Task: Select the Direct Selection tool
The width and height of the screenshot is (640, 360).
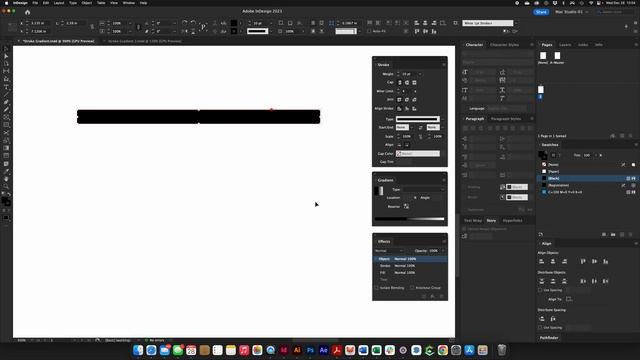Action: [x=6, y=56]
